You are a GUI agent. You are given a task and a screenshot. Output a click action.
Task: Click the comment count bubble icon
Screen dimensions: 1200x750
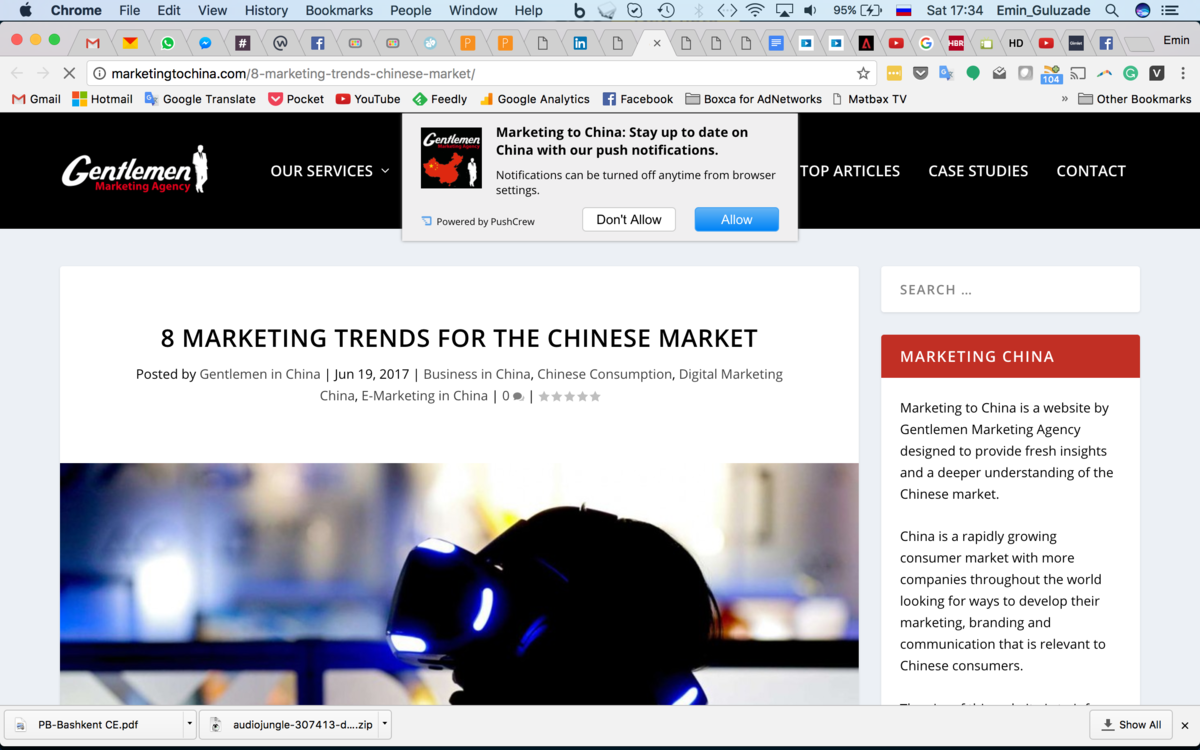[518, 397]
